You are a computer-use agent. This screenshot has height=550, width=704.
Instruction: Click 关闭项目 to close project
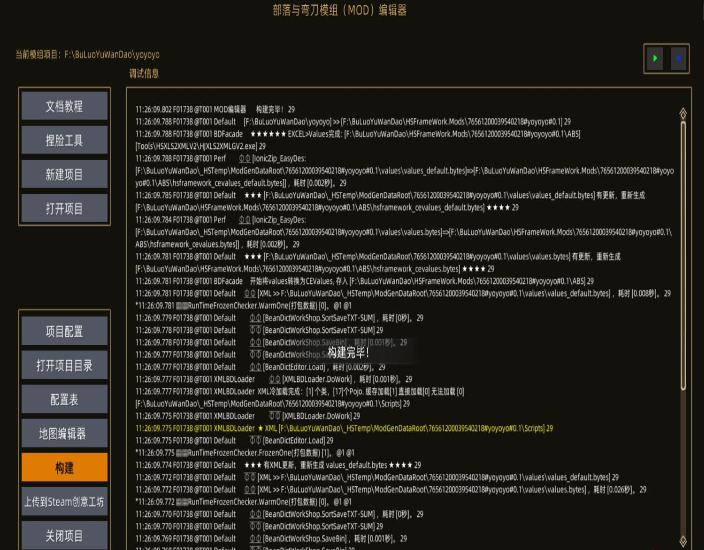[64, 536]
